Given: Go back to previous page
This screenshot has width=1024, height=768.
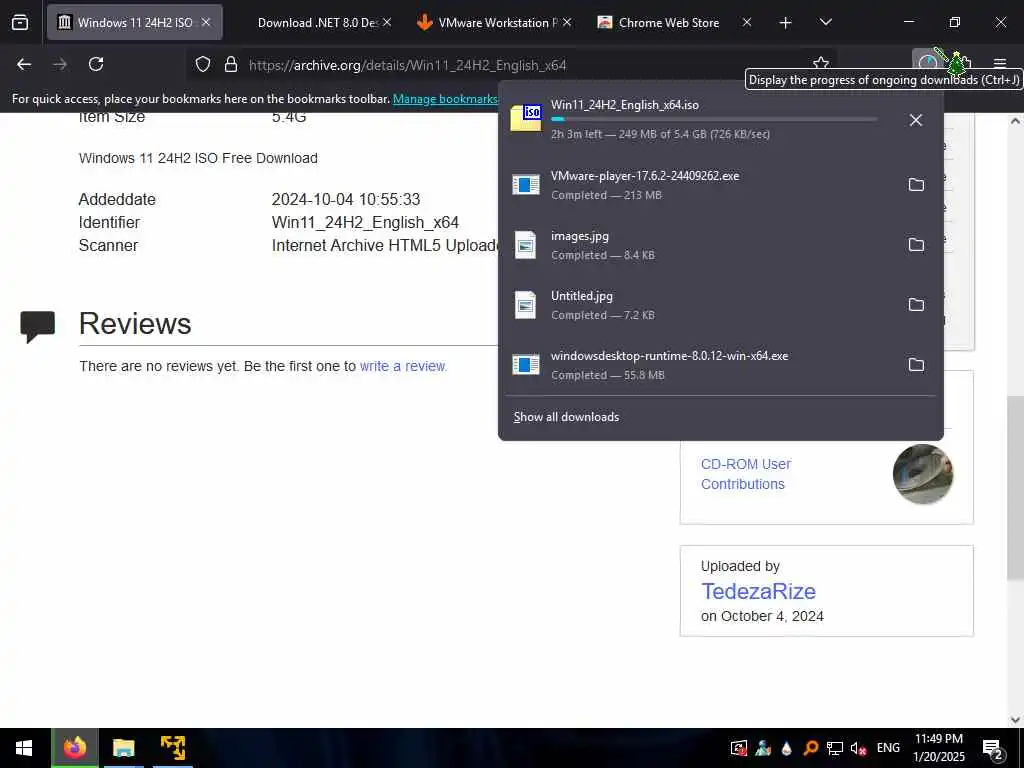Looking at the screenshot, I should tap(24, 64).
